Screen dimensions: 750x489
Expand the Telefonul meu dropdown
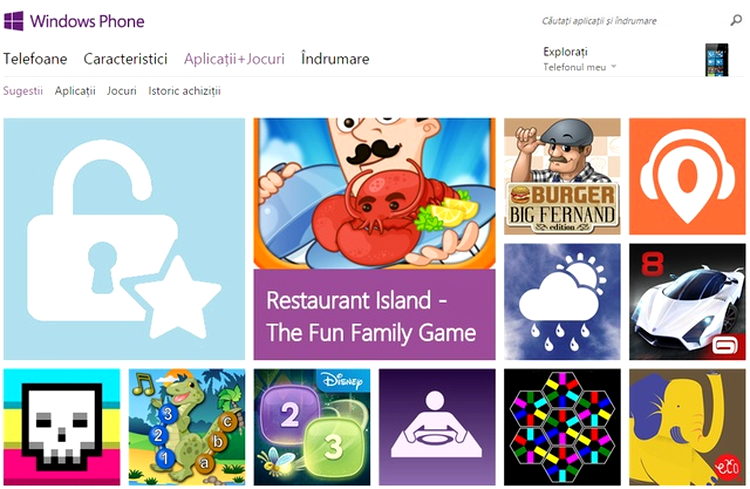(x=580, y=67)
